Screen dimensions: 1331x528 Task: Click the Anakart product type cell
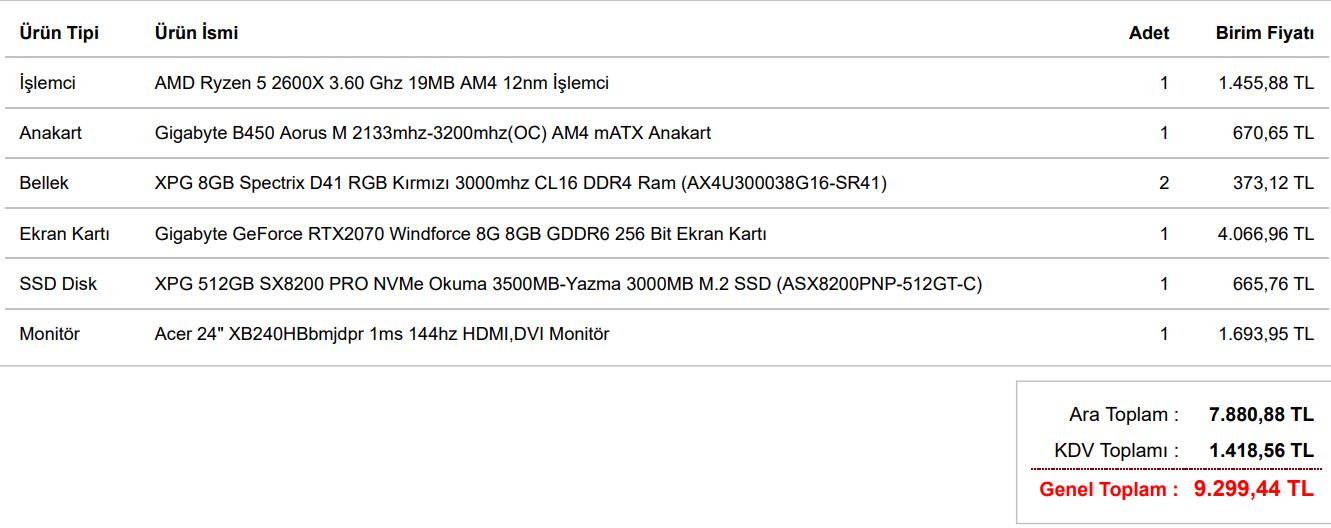point(51,133)
